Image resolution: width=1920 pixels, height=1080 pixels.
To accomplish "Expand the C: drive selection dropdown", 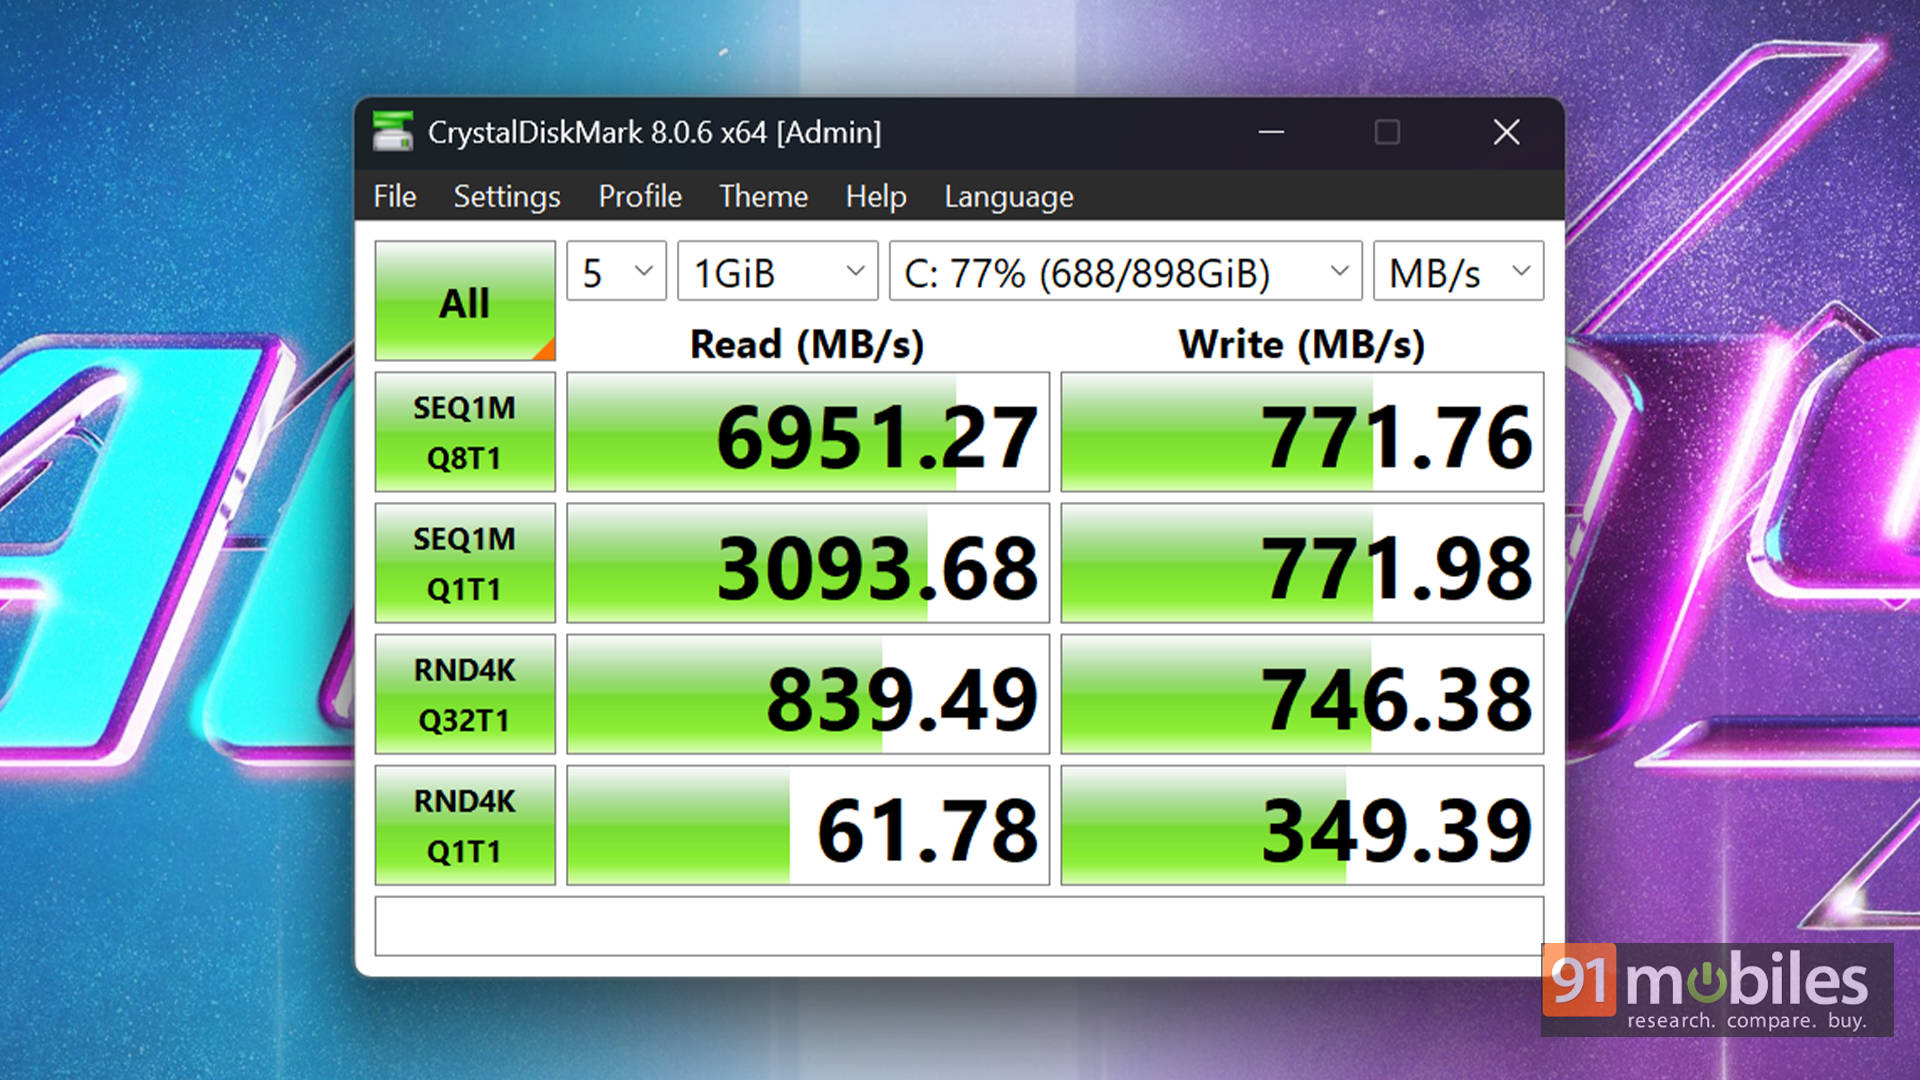I will [x=1125, y=271].
